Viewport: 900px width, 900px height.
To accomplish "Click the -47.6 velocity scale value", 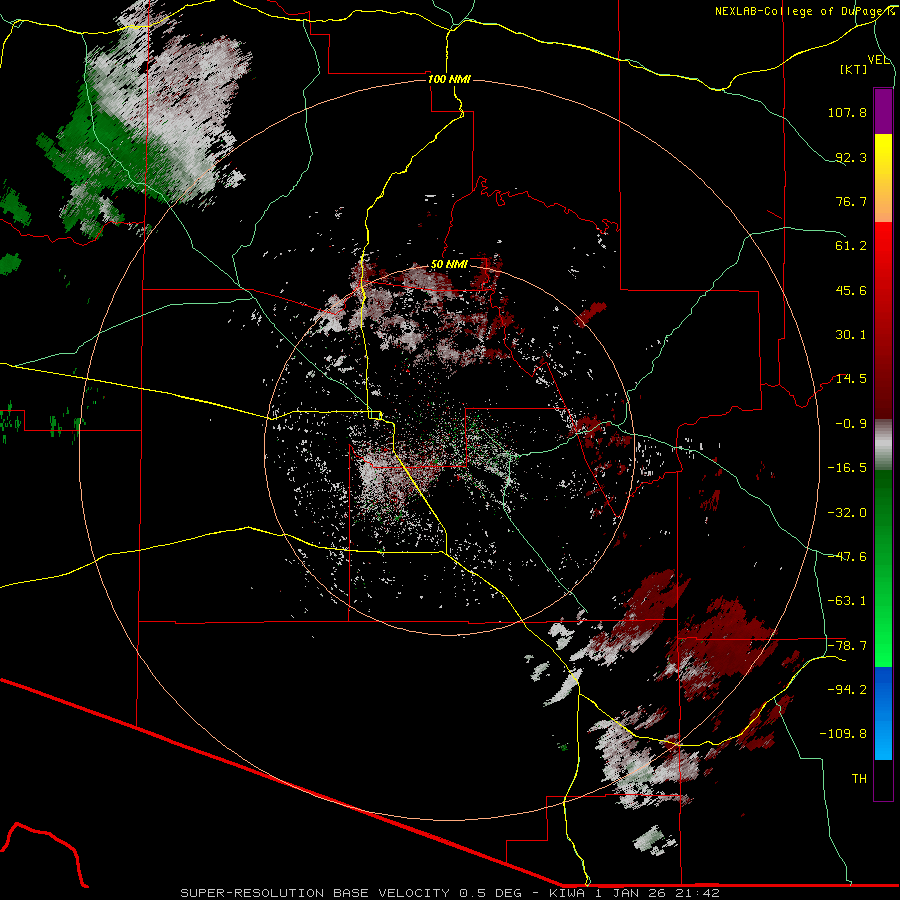I will [847, 557].
